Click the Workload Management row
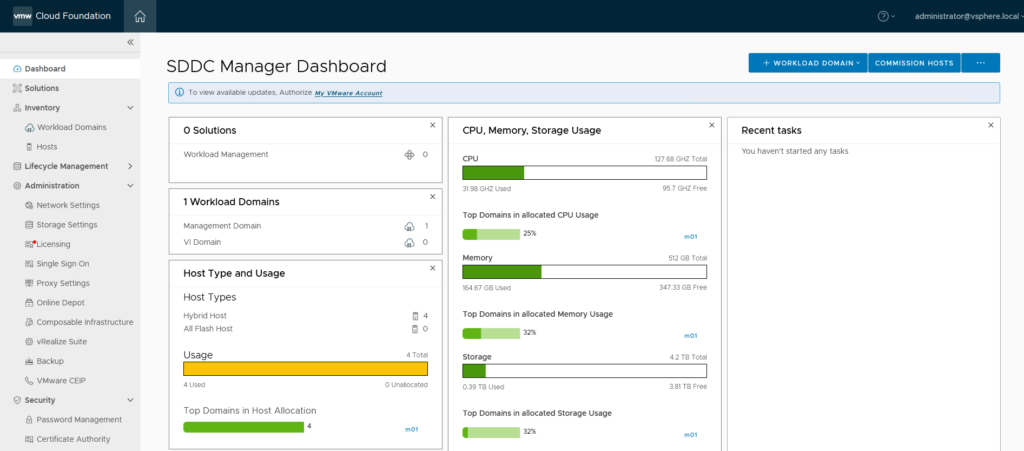The width and height of the screenshot is (1024, 451). coord(306,155)
